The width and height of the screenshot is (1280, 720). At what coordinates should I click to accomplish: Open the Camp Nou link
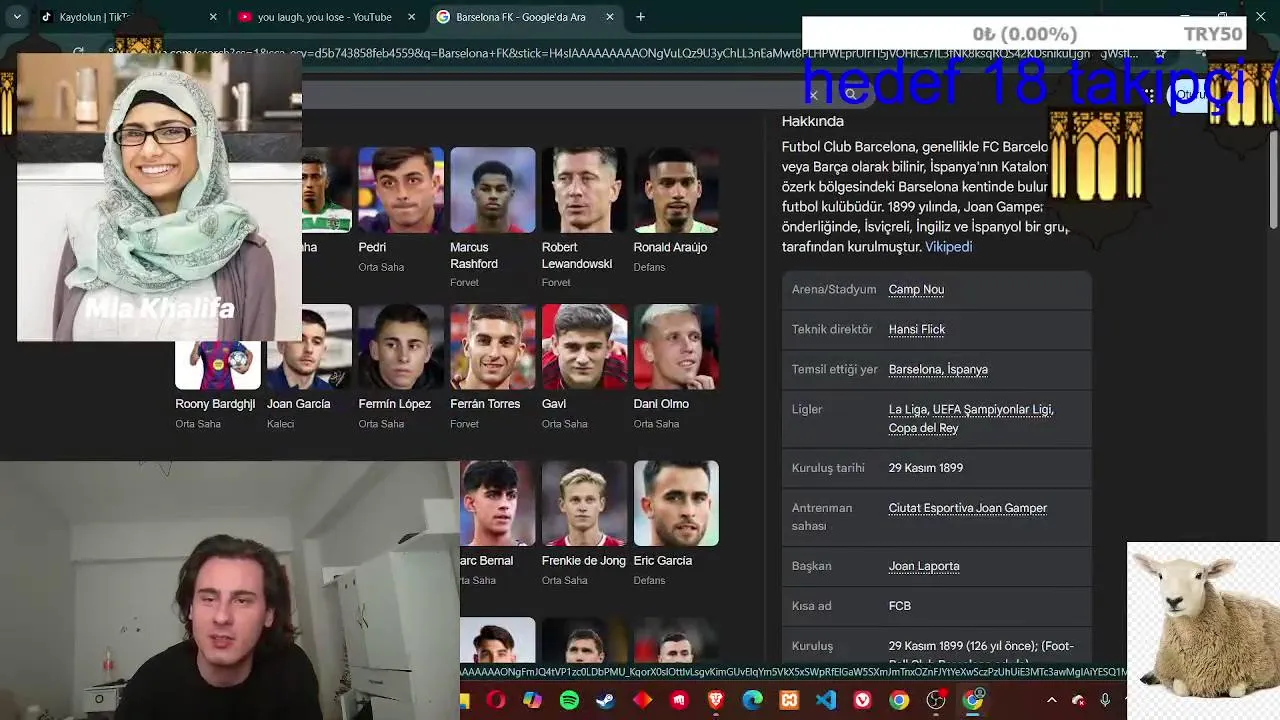coord(916,289)
